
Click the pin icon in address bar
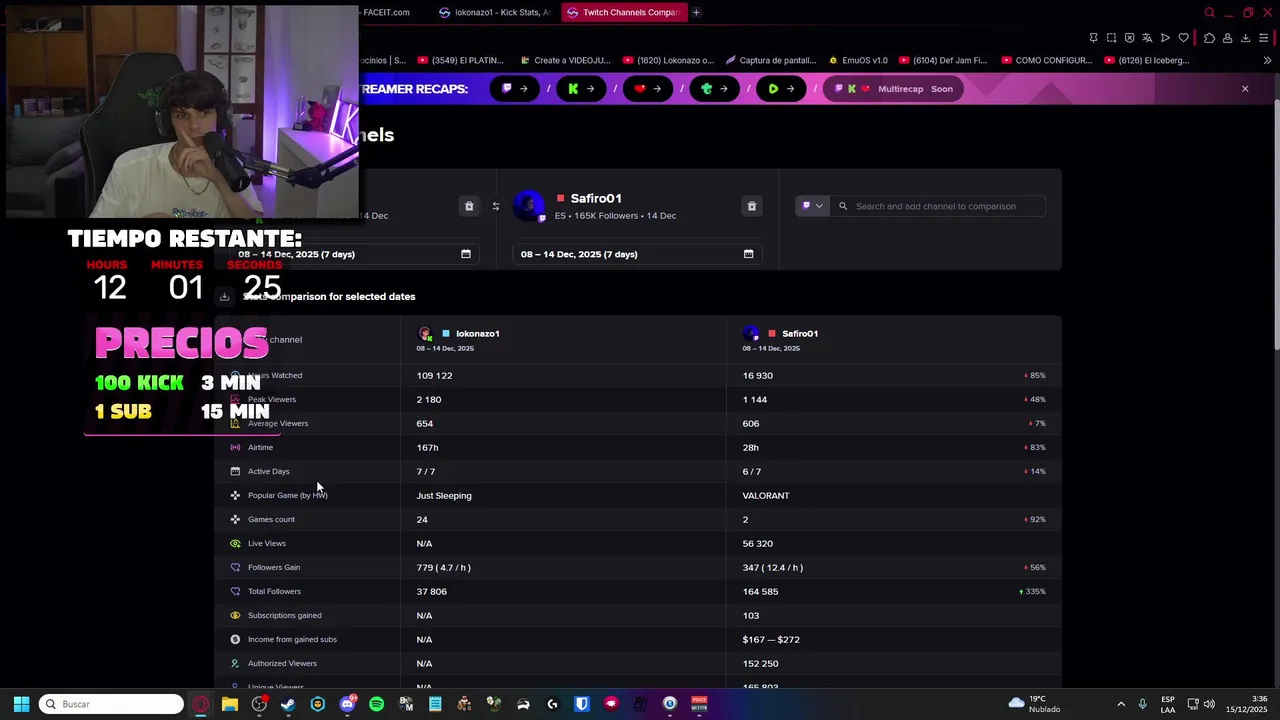pyautogui.click(x=1093, y=38)
